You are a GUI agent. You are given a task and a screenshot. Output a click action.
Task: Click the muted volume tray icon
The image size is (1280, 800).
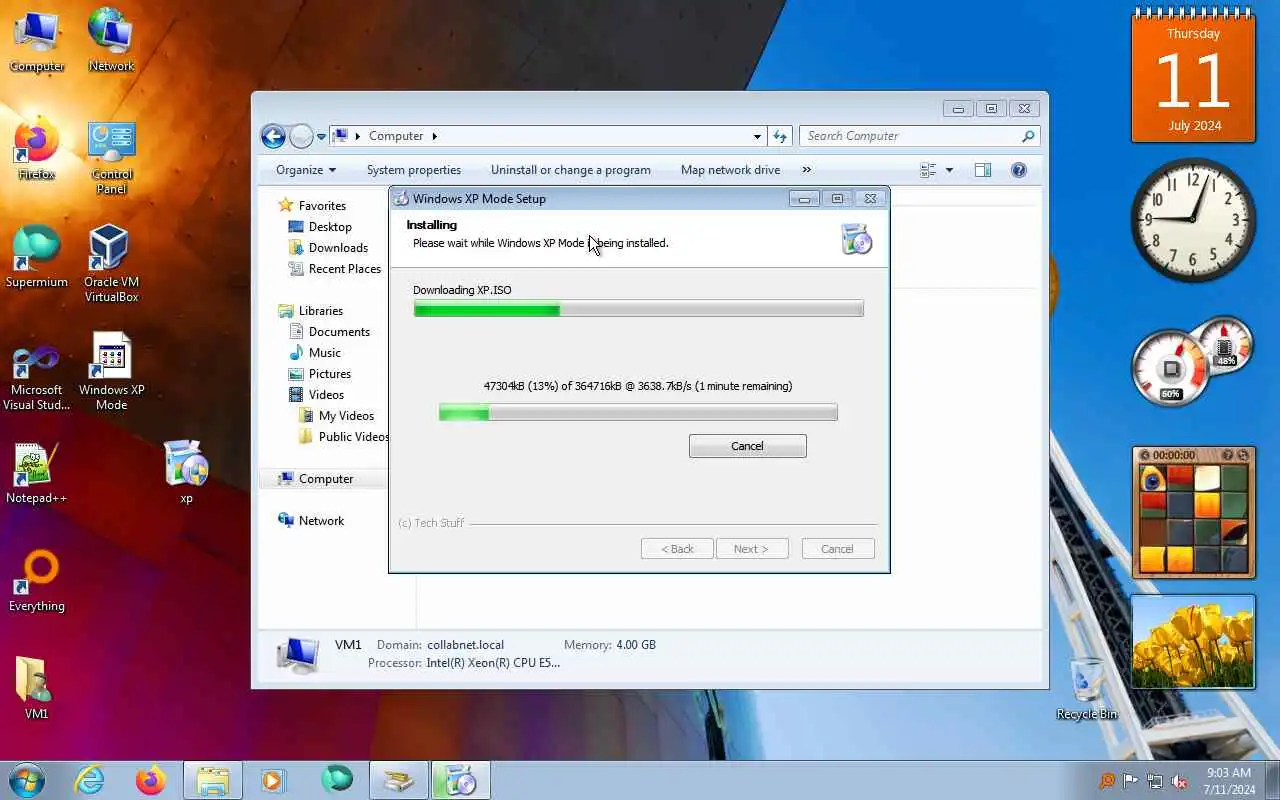[x=1180, y=782]
